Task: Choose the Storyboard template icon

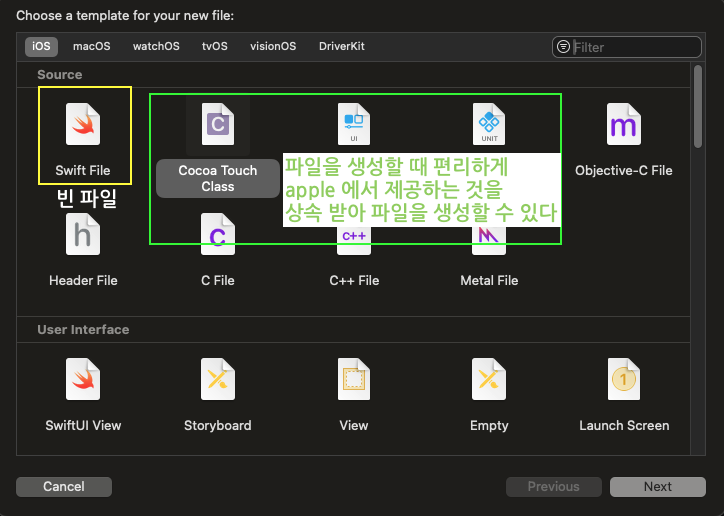Action: pyautogui.click(x=218, y=379)
